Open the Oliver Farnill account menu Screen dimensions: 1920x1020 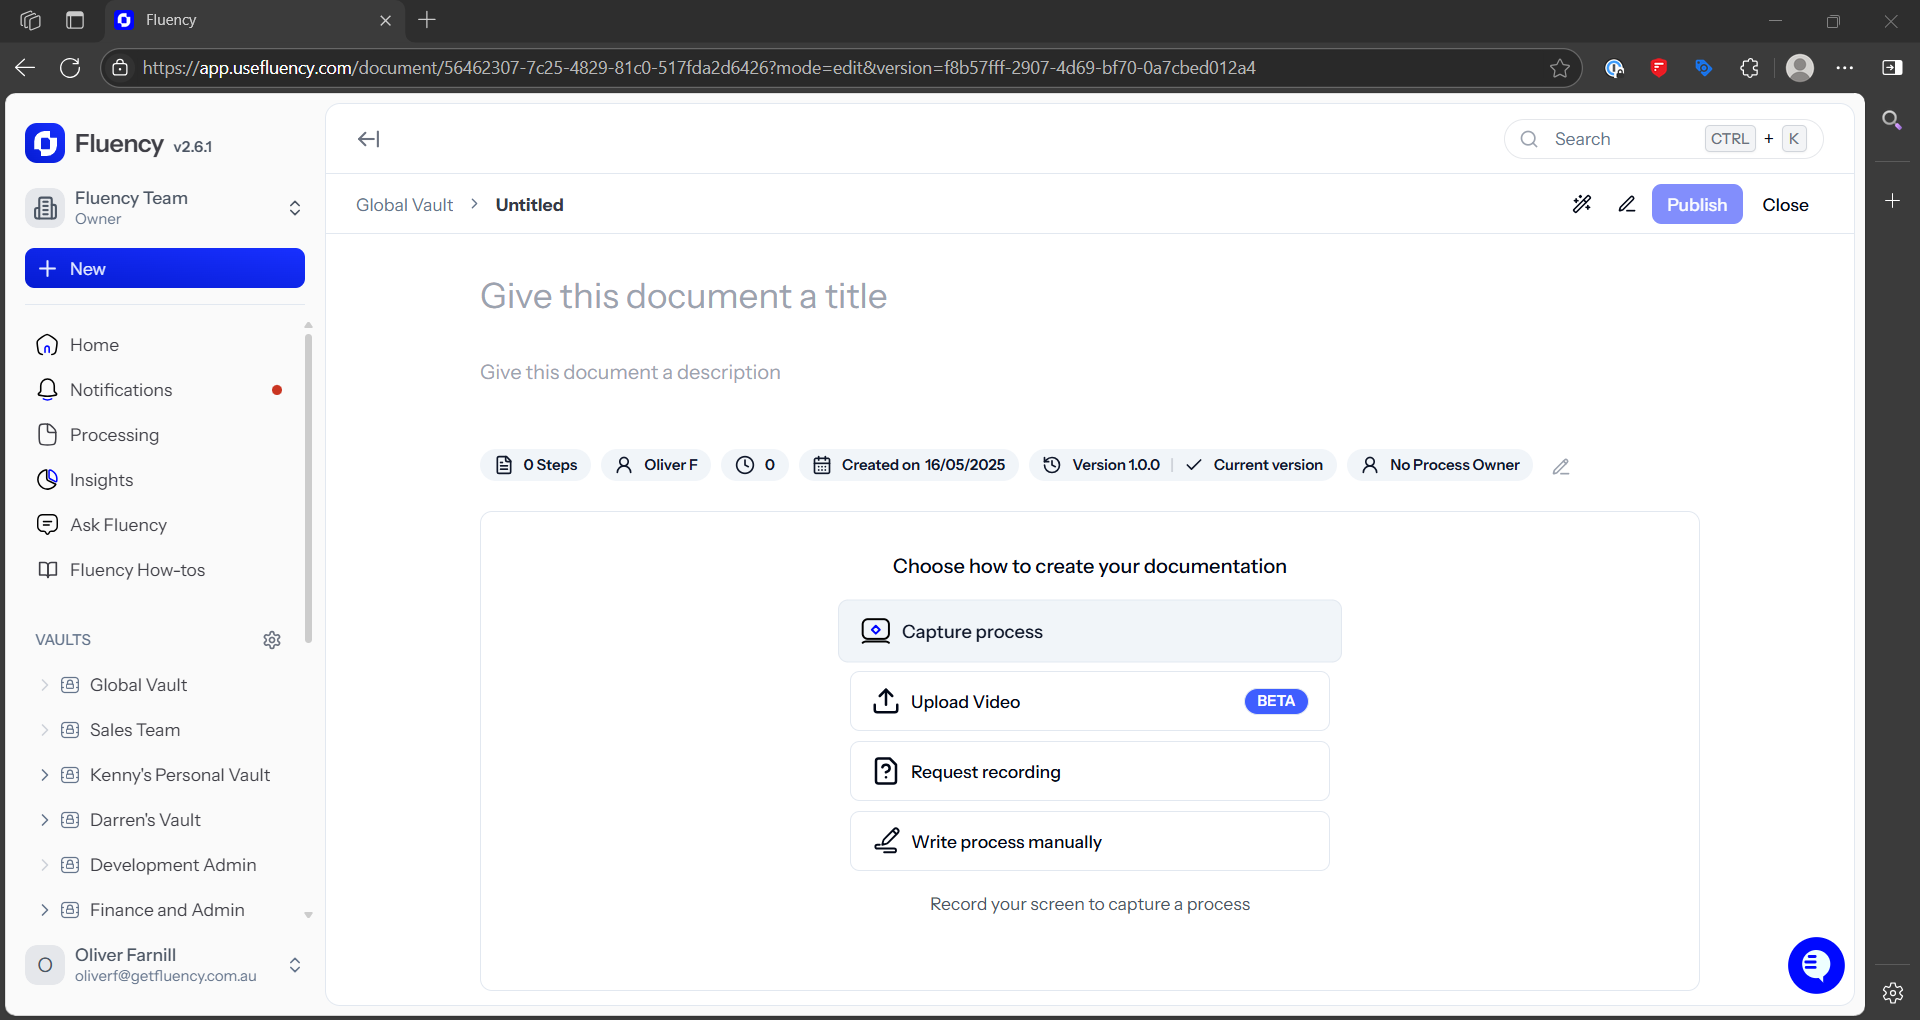pyautogui.click(x=165, y=965)
